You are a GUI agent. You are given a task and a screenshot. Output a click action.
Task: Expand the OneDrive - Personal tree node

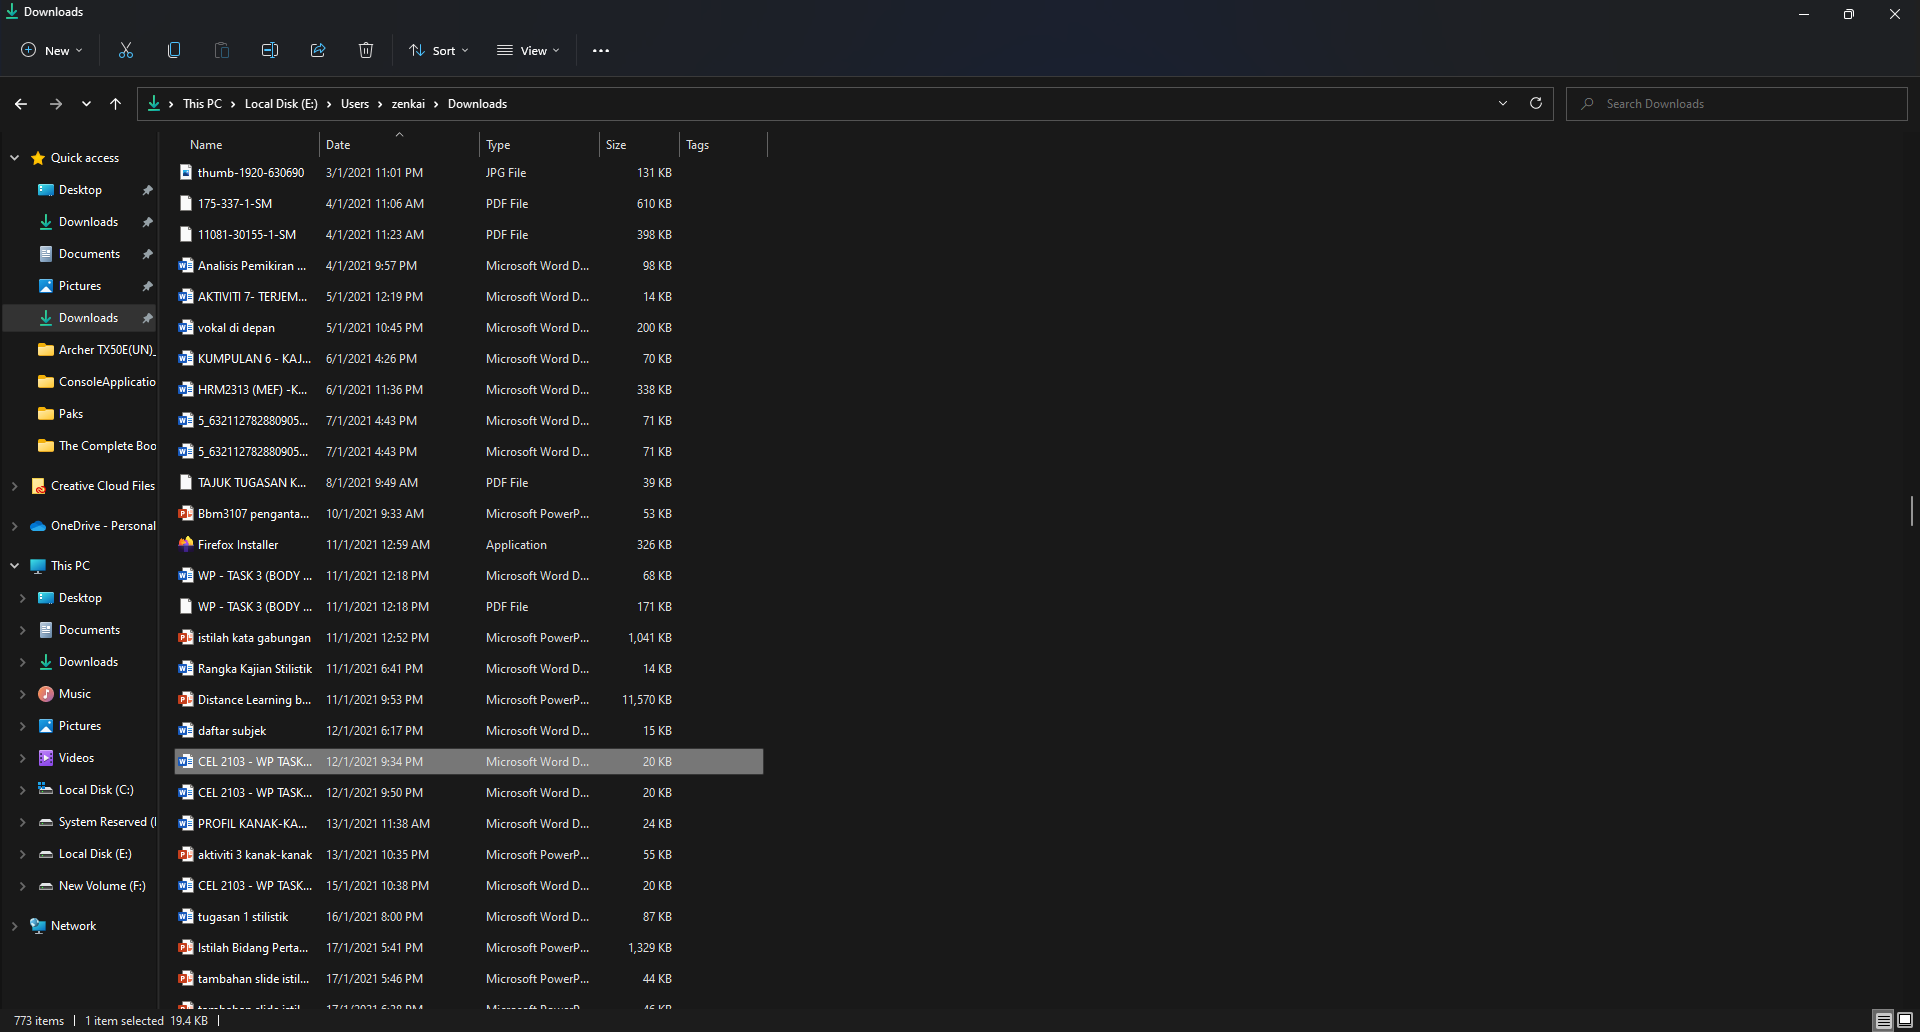[x=15, y=526]
